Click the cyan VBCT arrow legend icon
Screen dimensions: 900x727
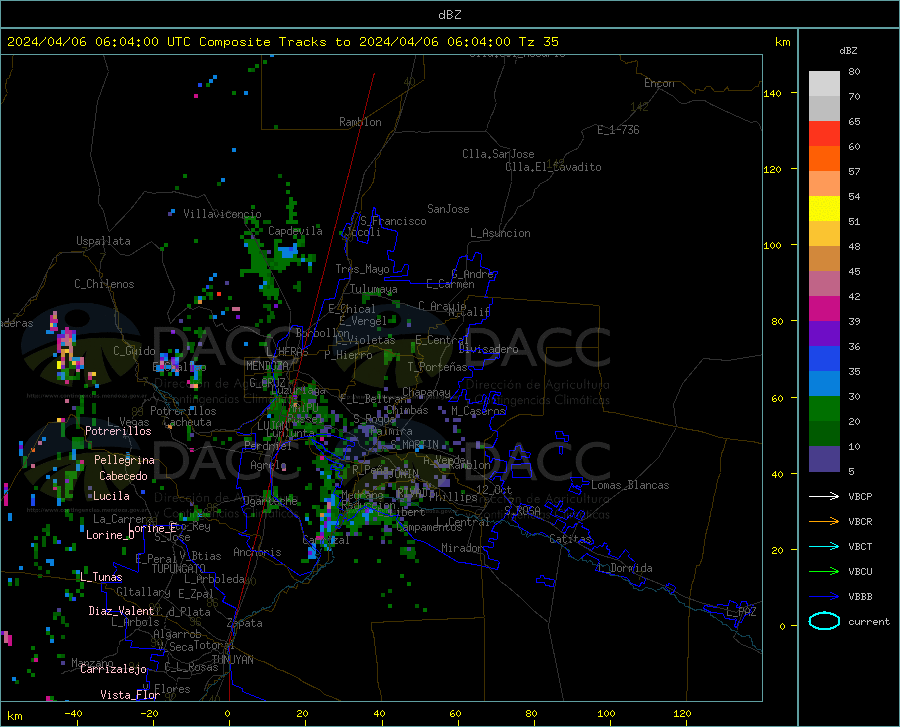(824, 546)
